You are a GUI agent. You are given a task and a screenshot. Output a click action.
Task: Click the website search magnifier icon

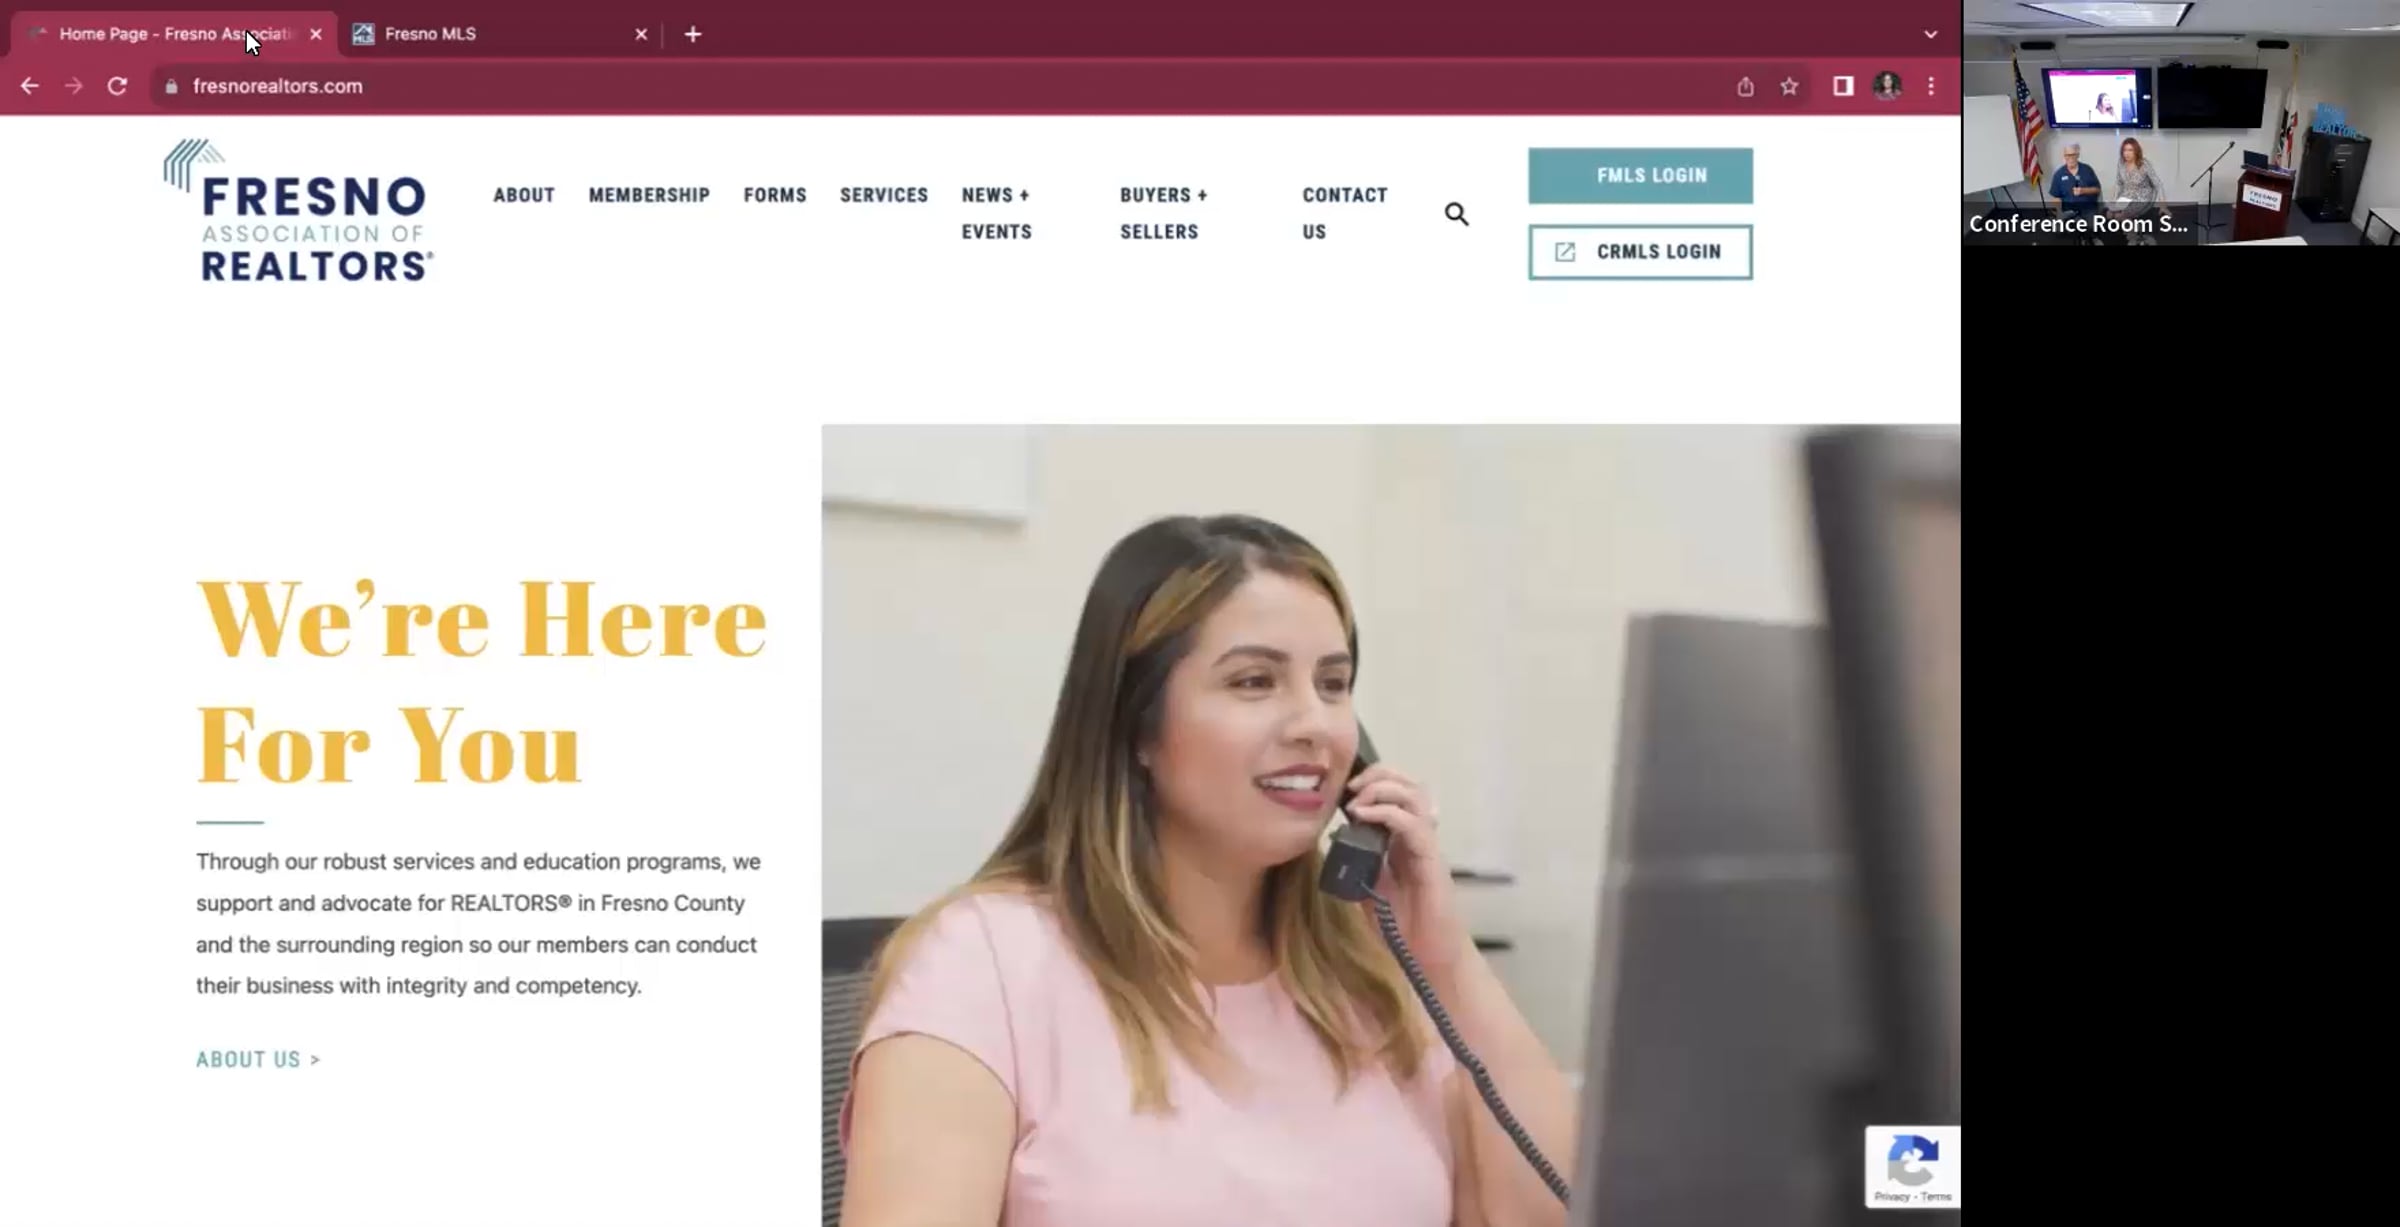(1456, 213)
